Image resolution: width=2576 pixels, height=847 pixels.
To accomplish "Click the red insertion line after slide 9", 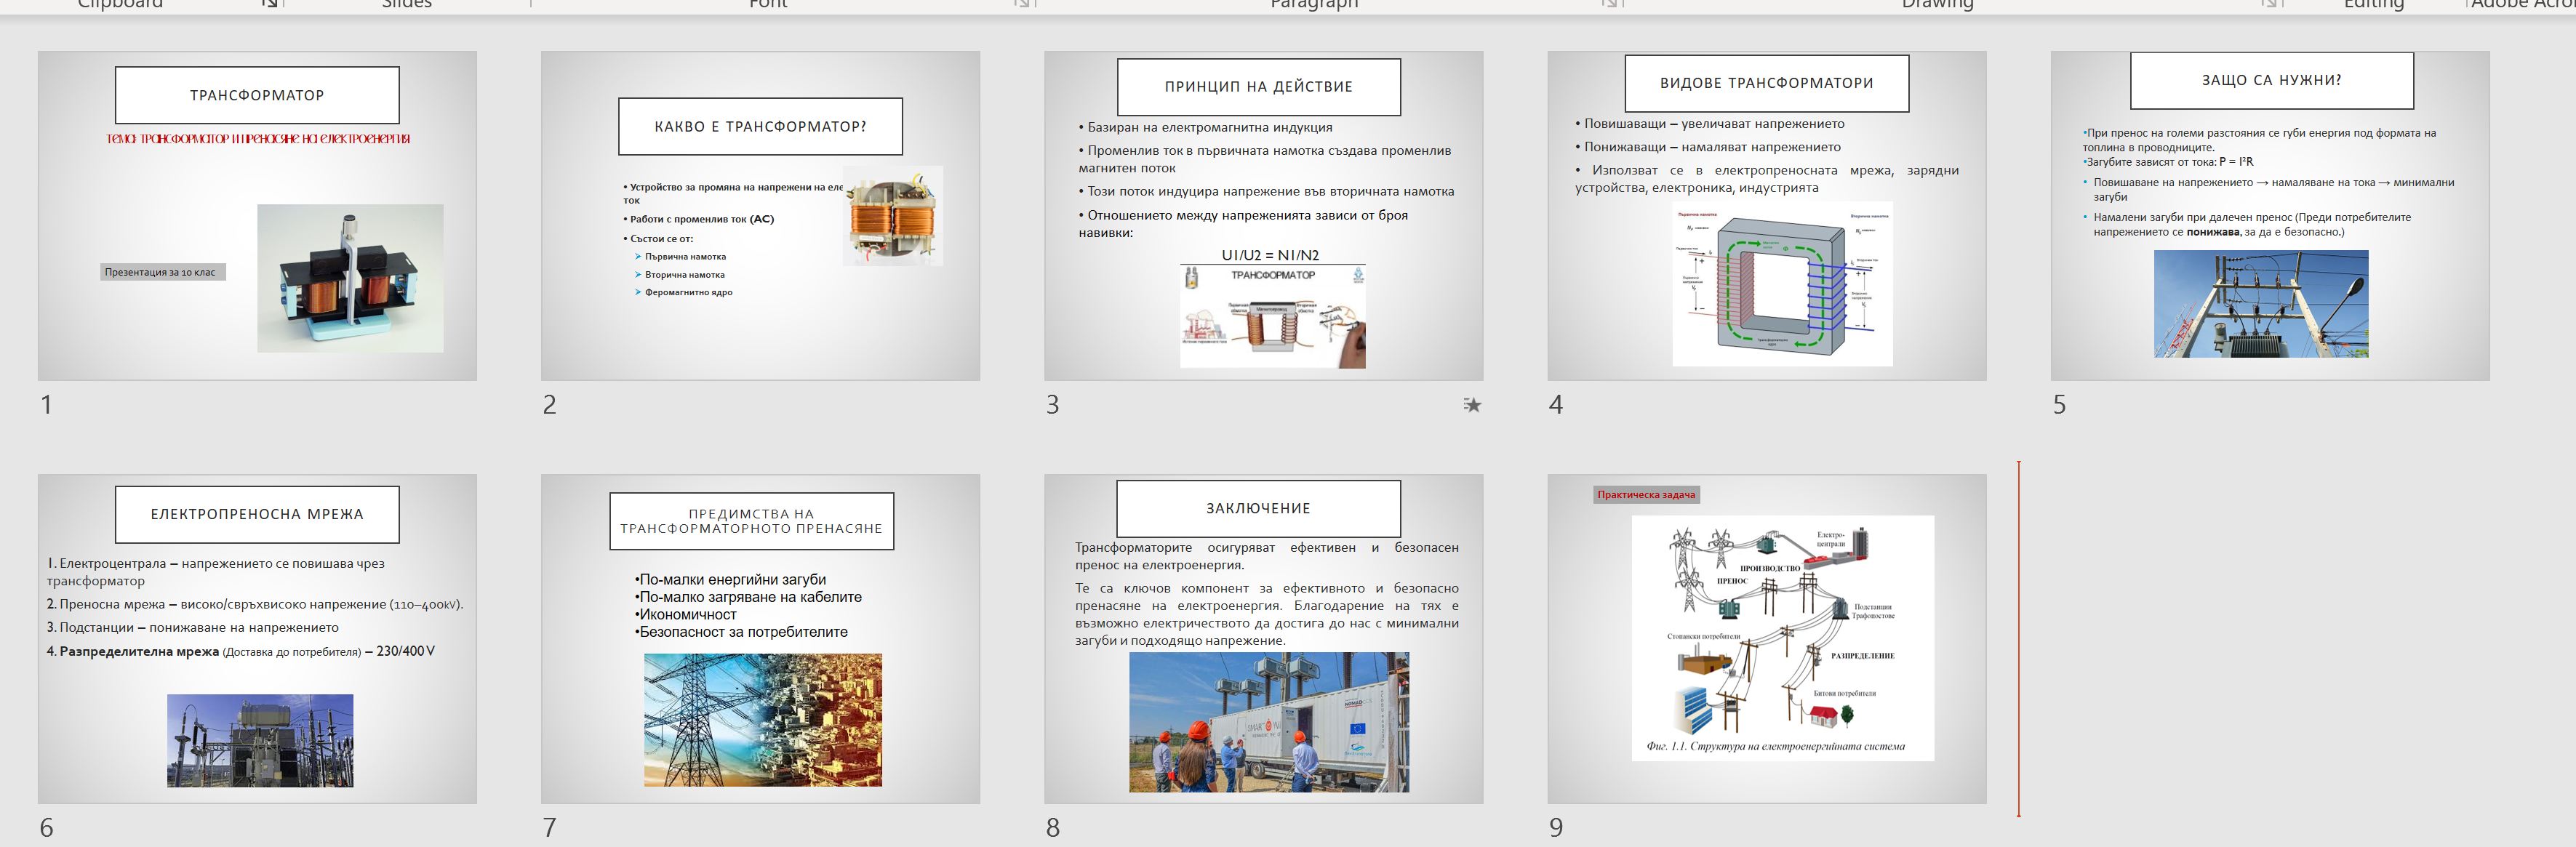I will click(2019, 638).
